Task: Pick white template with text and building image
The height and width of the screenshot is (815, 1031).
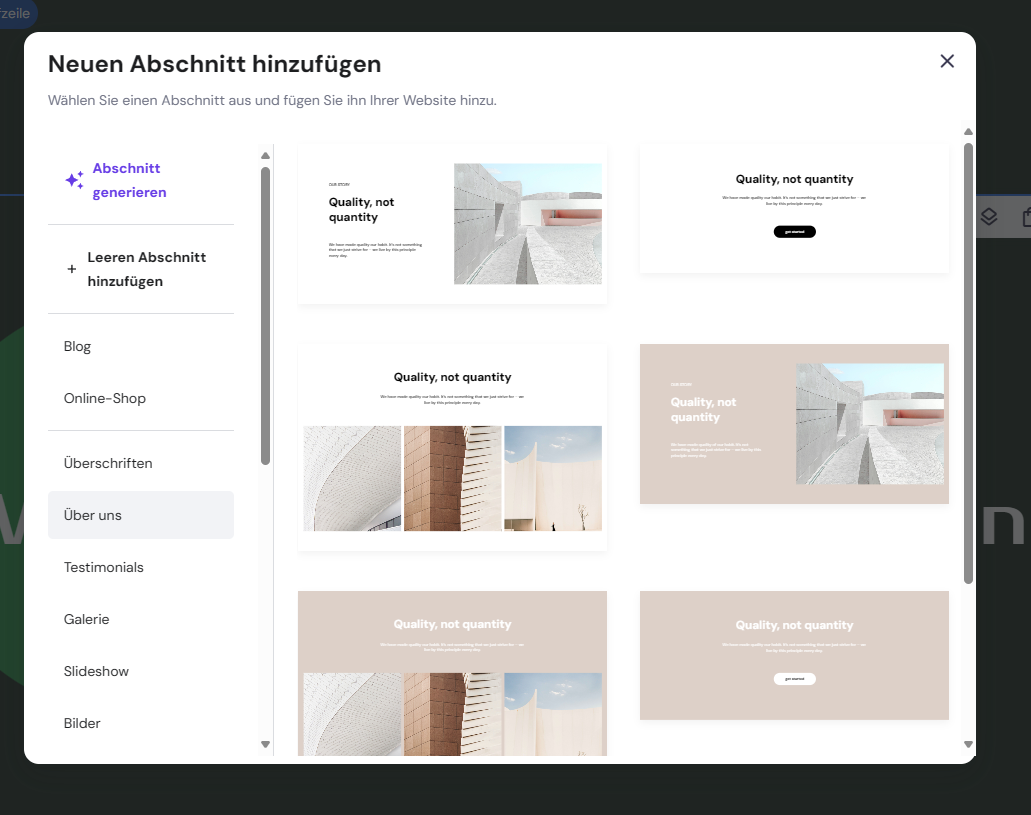Action: coord(452,224)
